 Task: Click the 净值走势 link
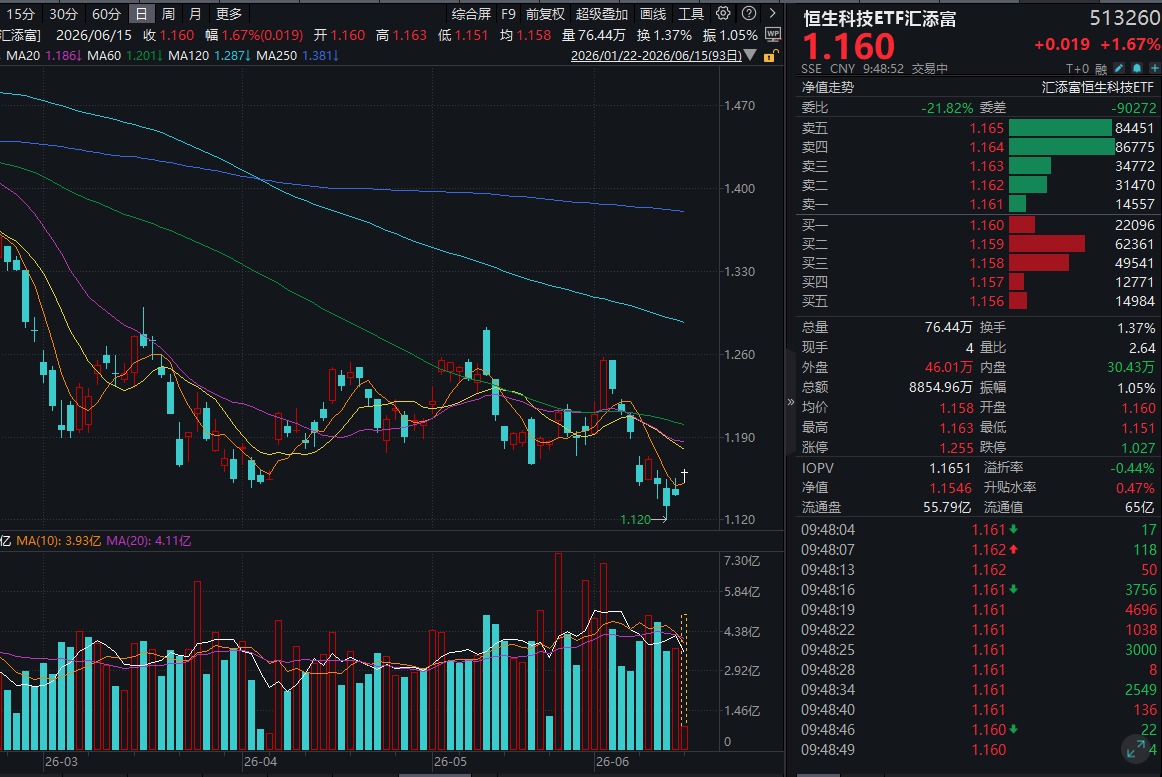[x=828, y=87]
